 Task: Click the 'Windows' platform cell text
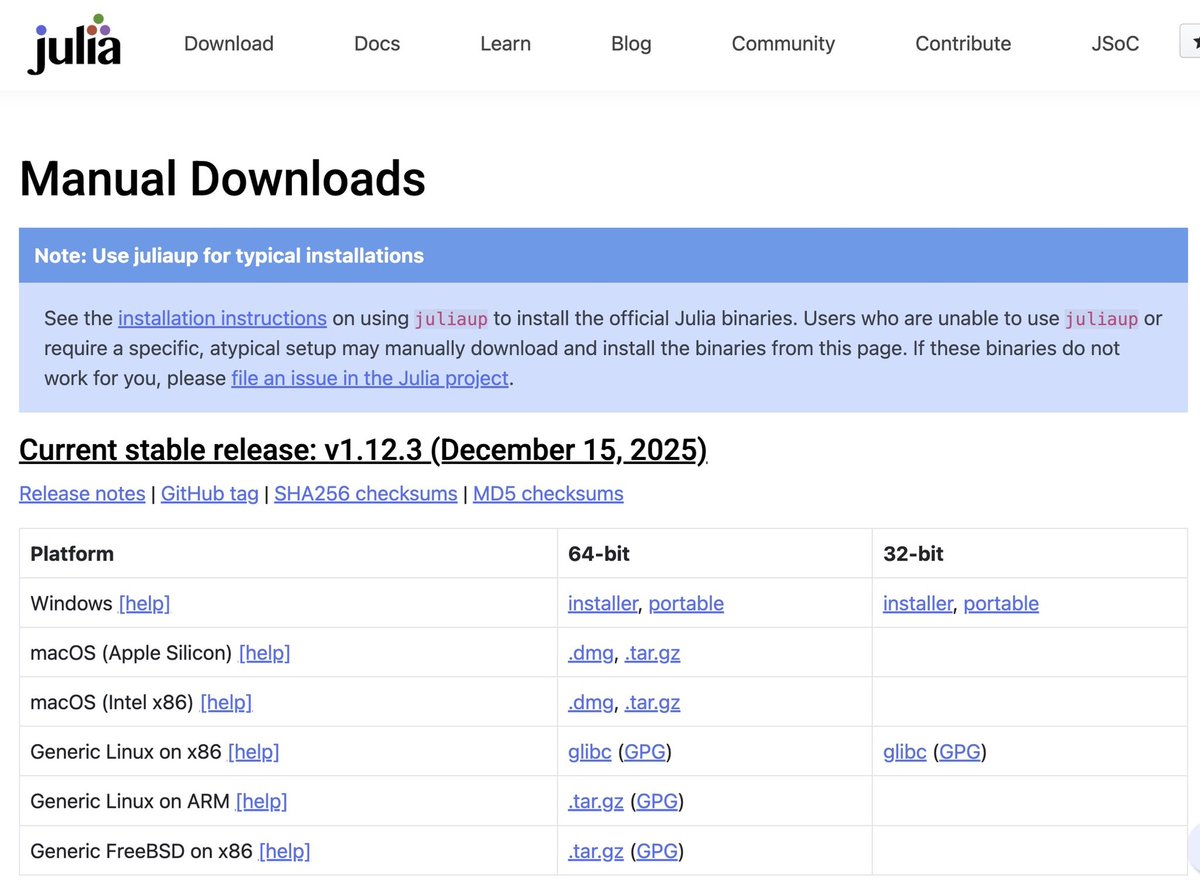click(71, 603)
